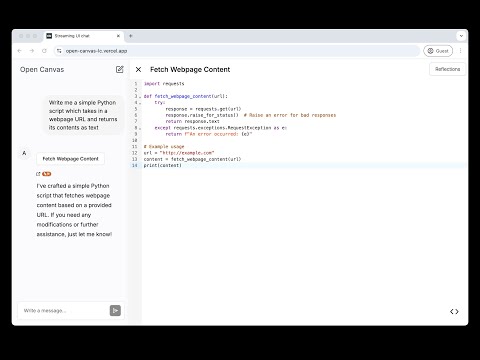Click the Fetch Webpage Content canvas title

click(x=190, y=69)
